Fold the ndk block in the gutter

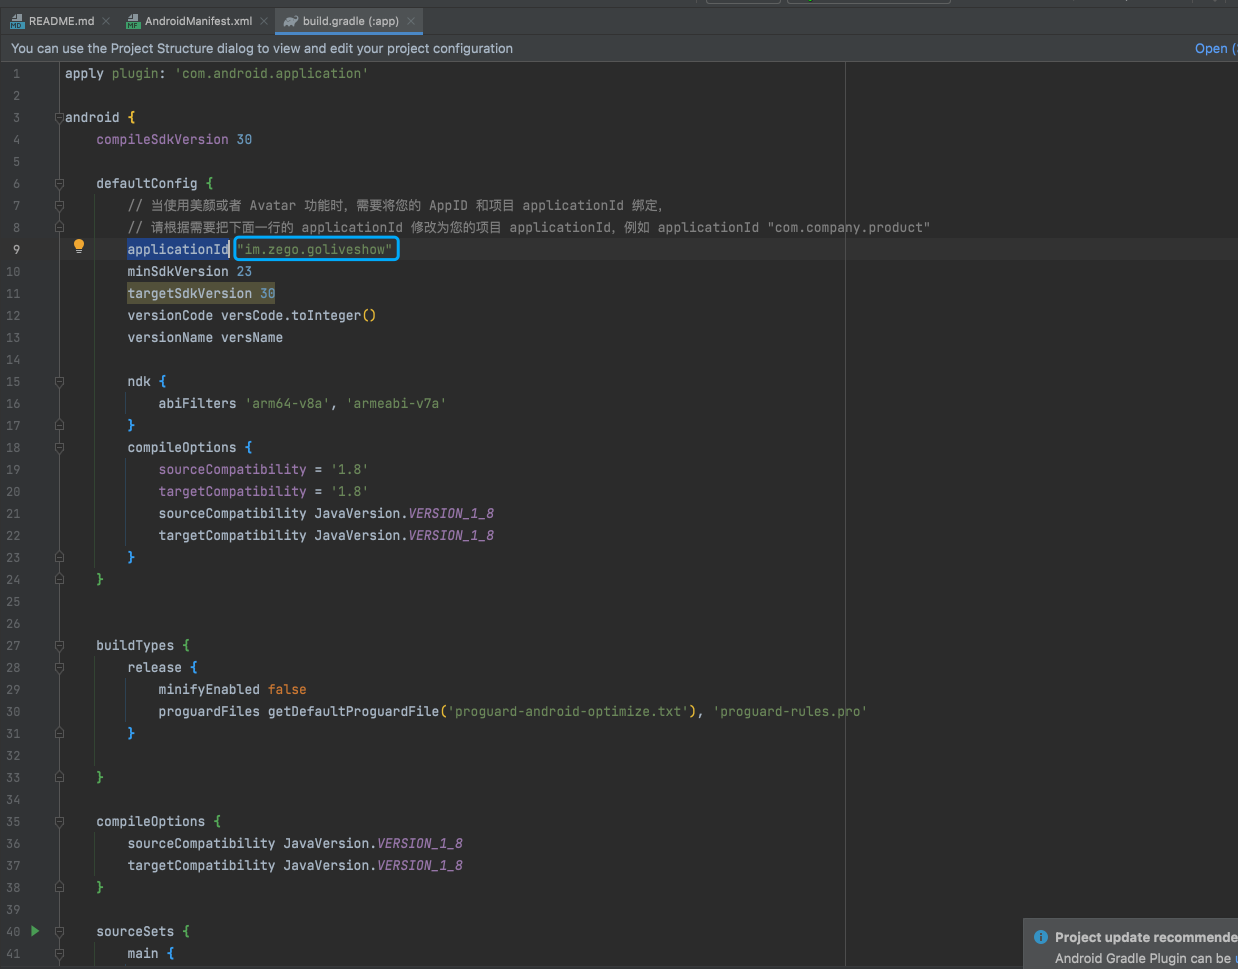(59, 382)
